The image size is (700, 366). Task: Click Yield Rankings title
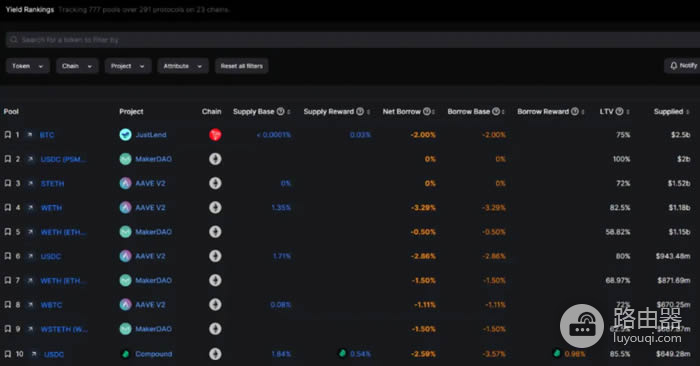click(x=30, y=9)
